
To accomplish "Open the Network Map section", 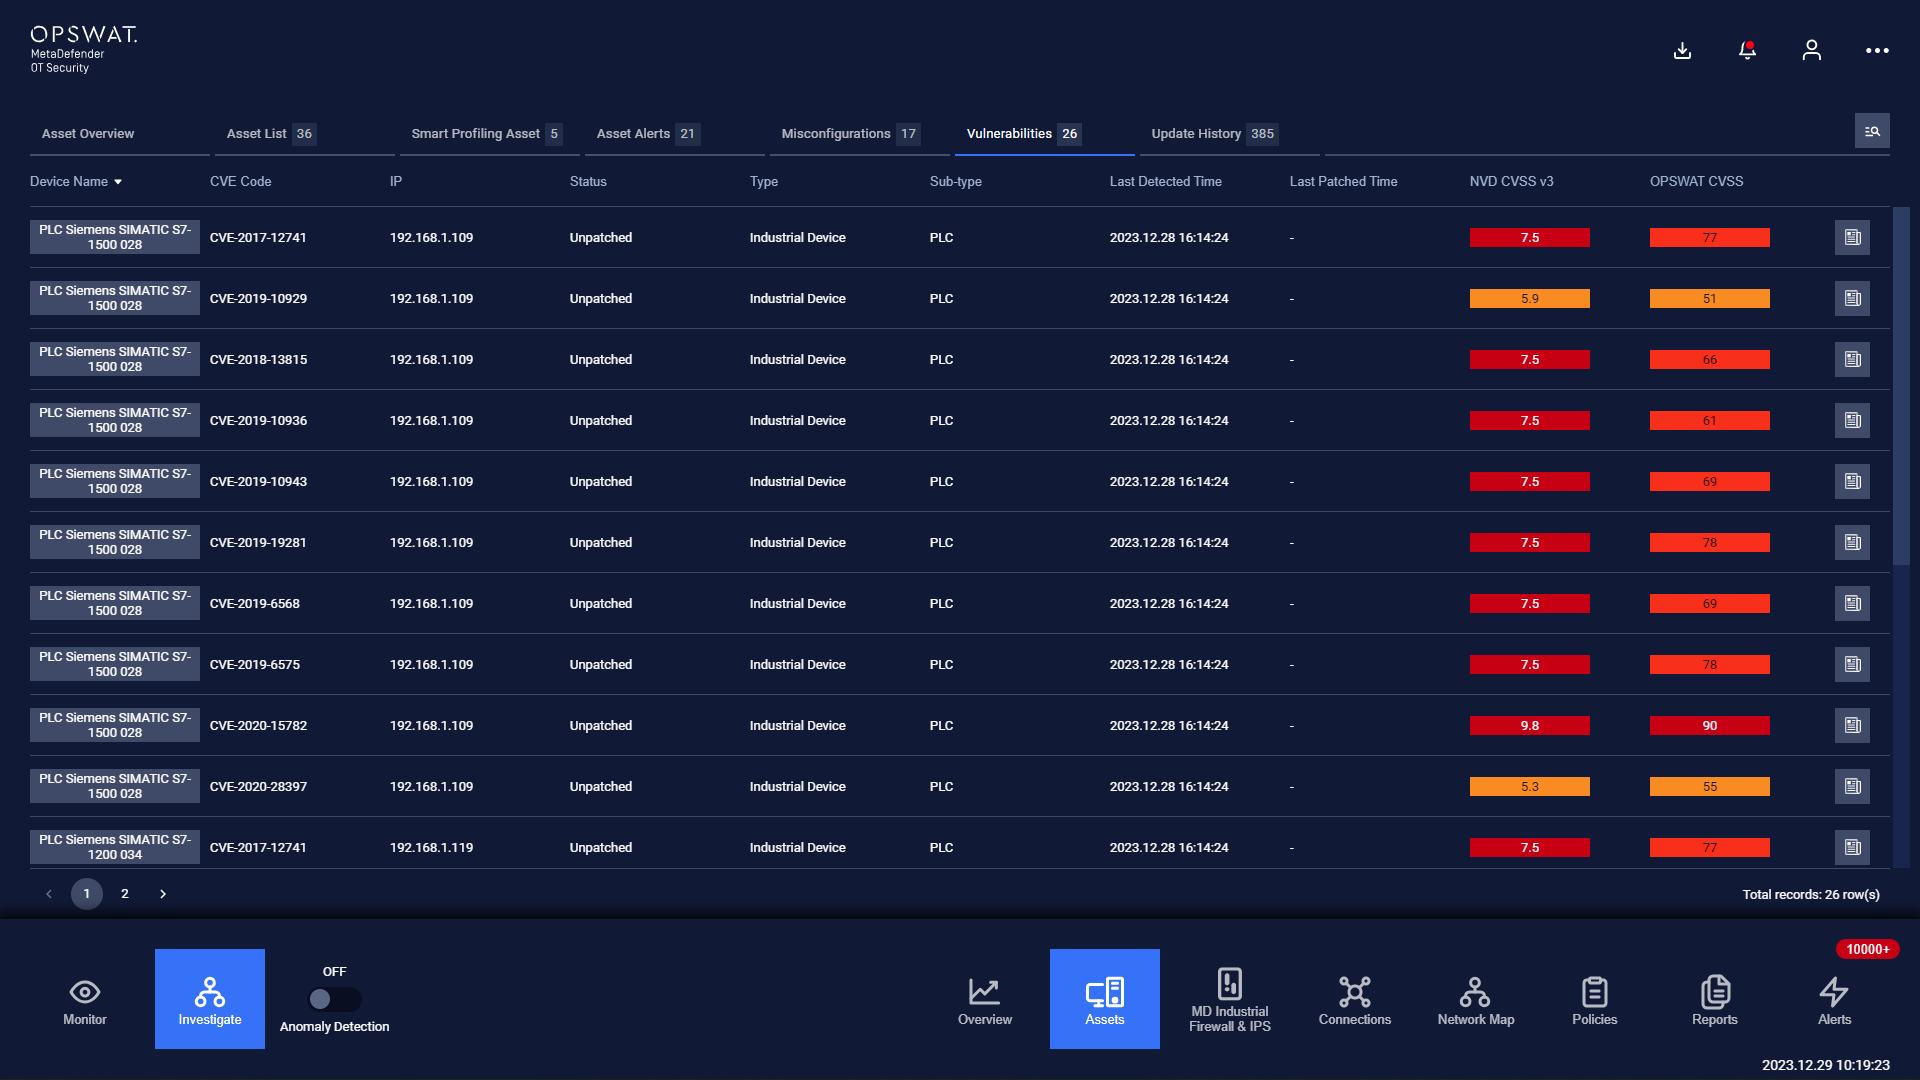I will 1476,999.
